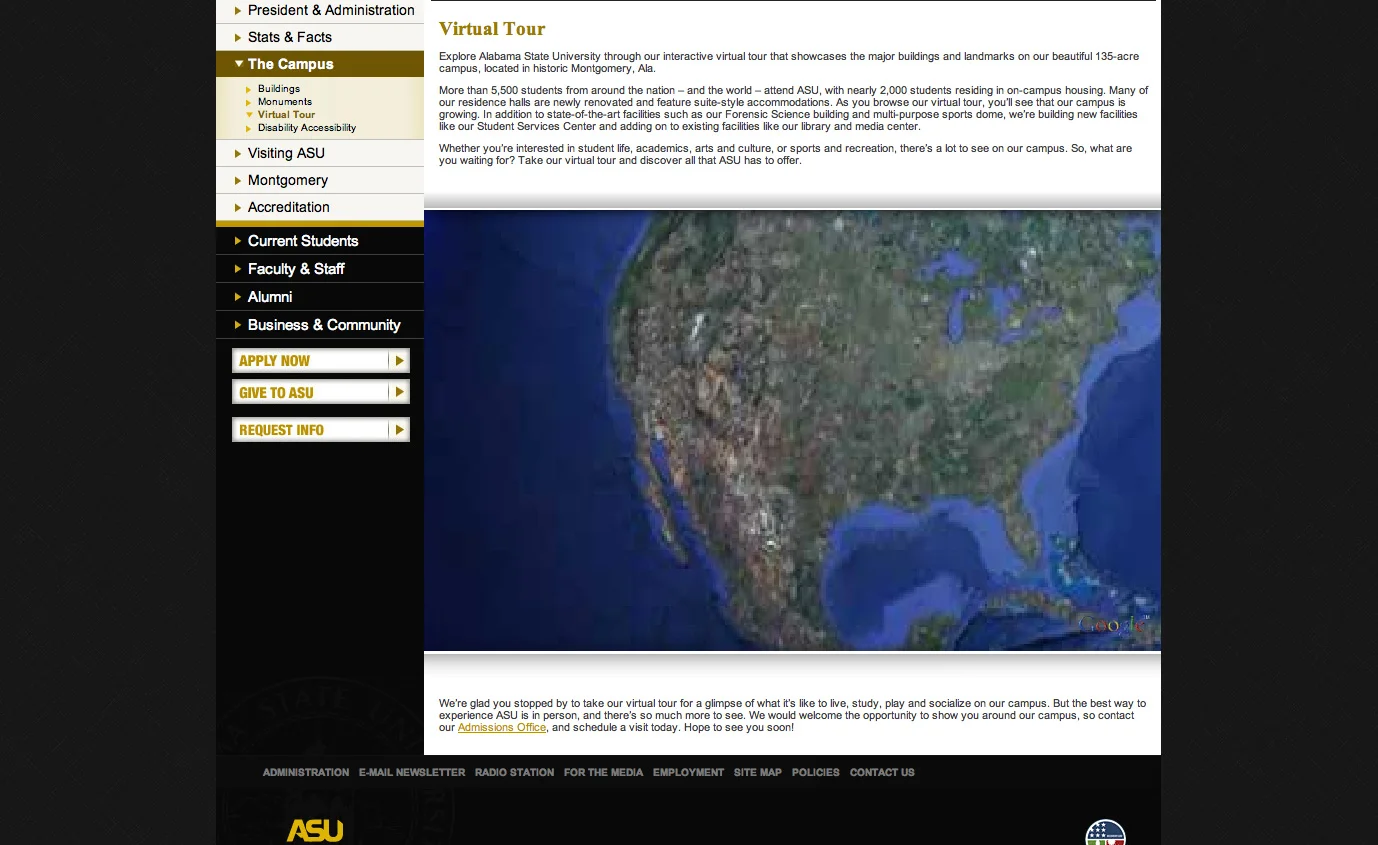Screen dimensions: 1378x845
Task: Expand the Visiting ASU arrow
Action: (238, 154)
